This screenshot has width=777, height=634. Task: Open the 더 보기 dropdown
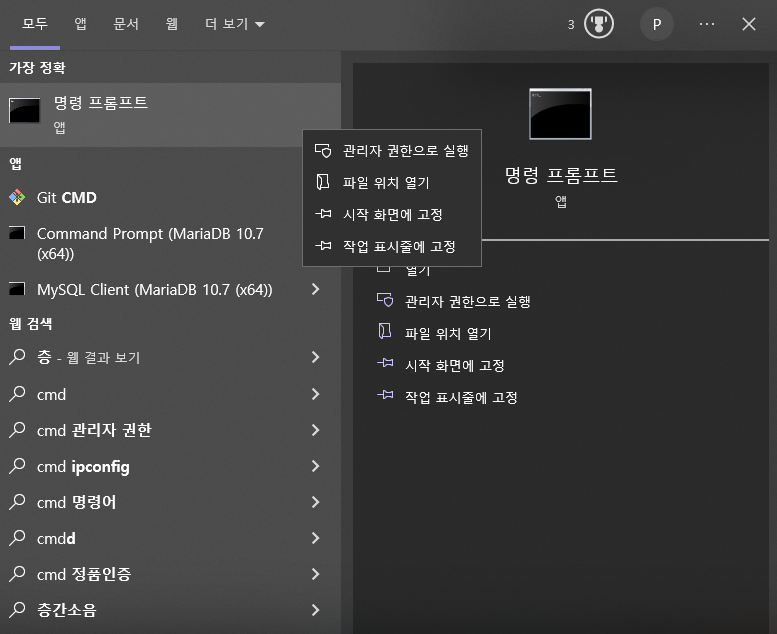tap(235, 24)
